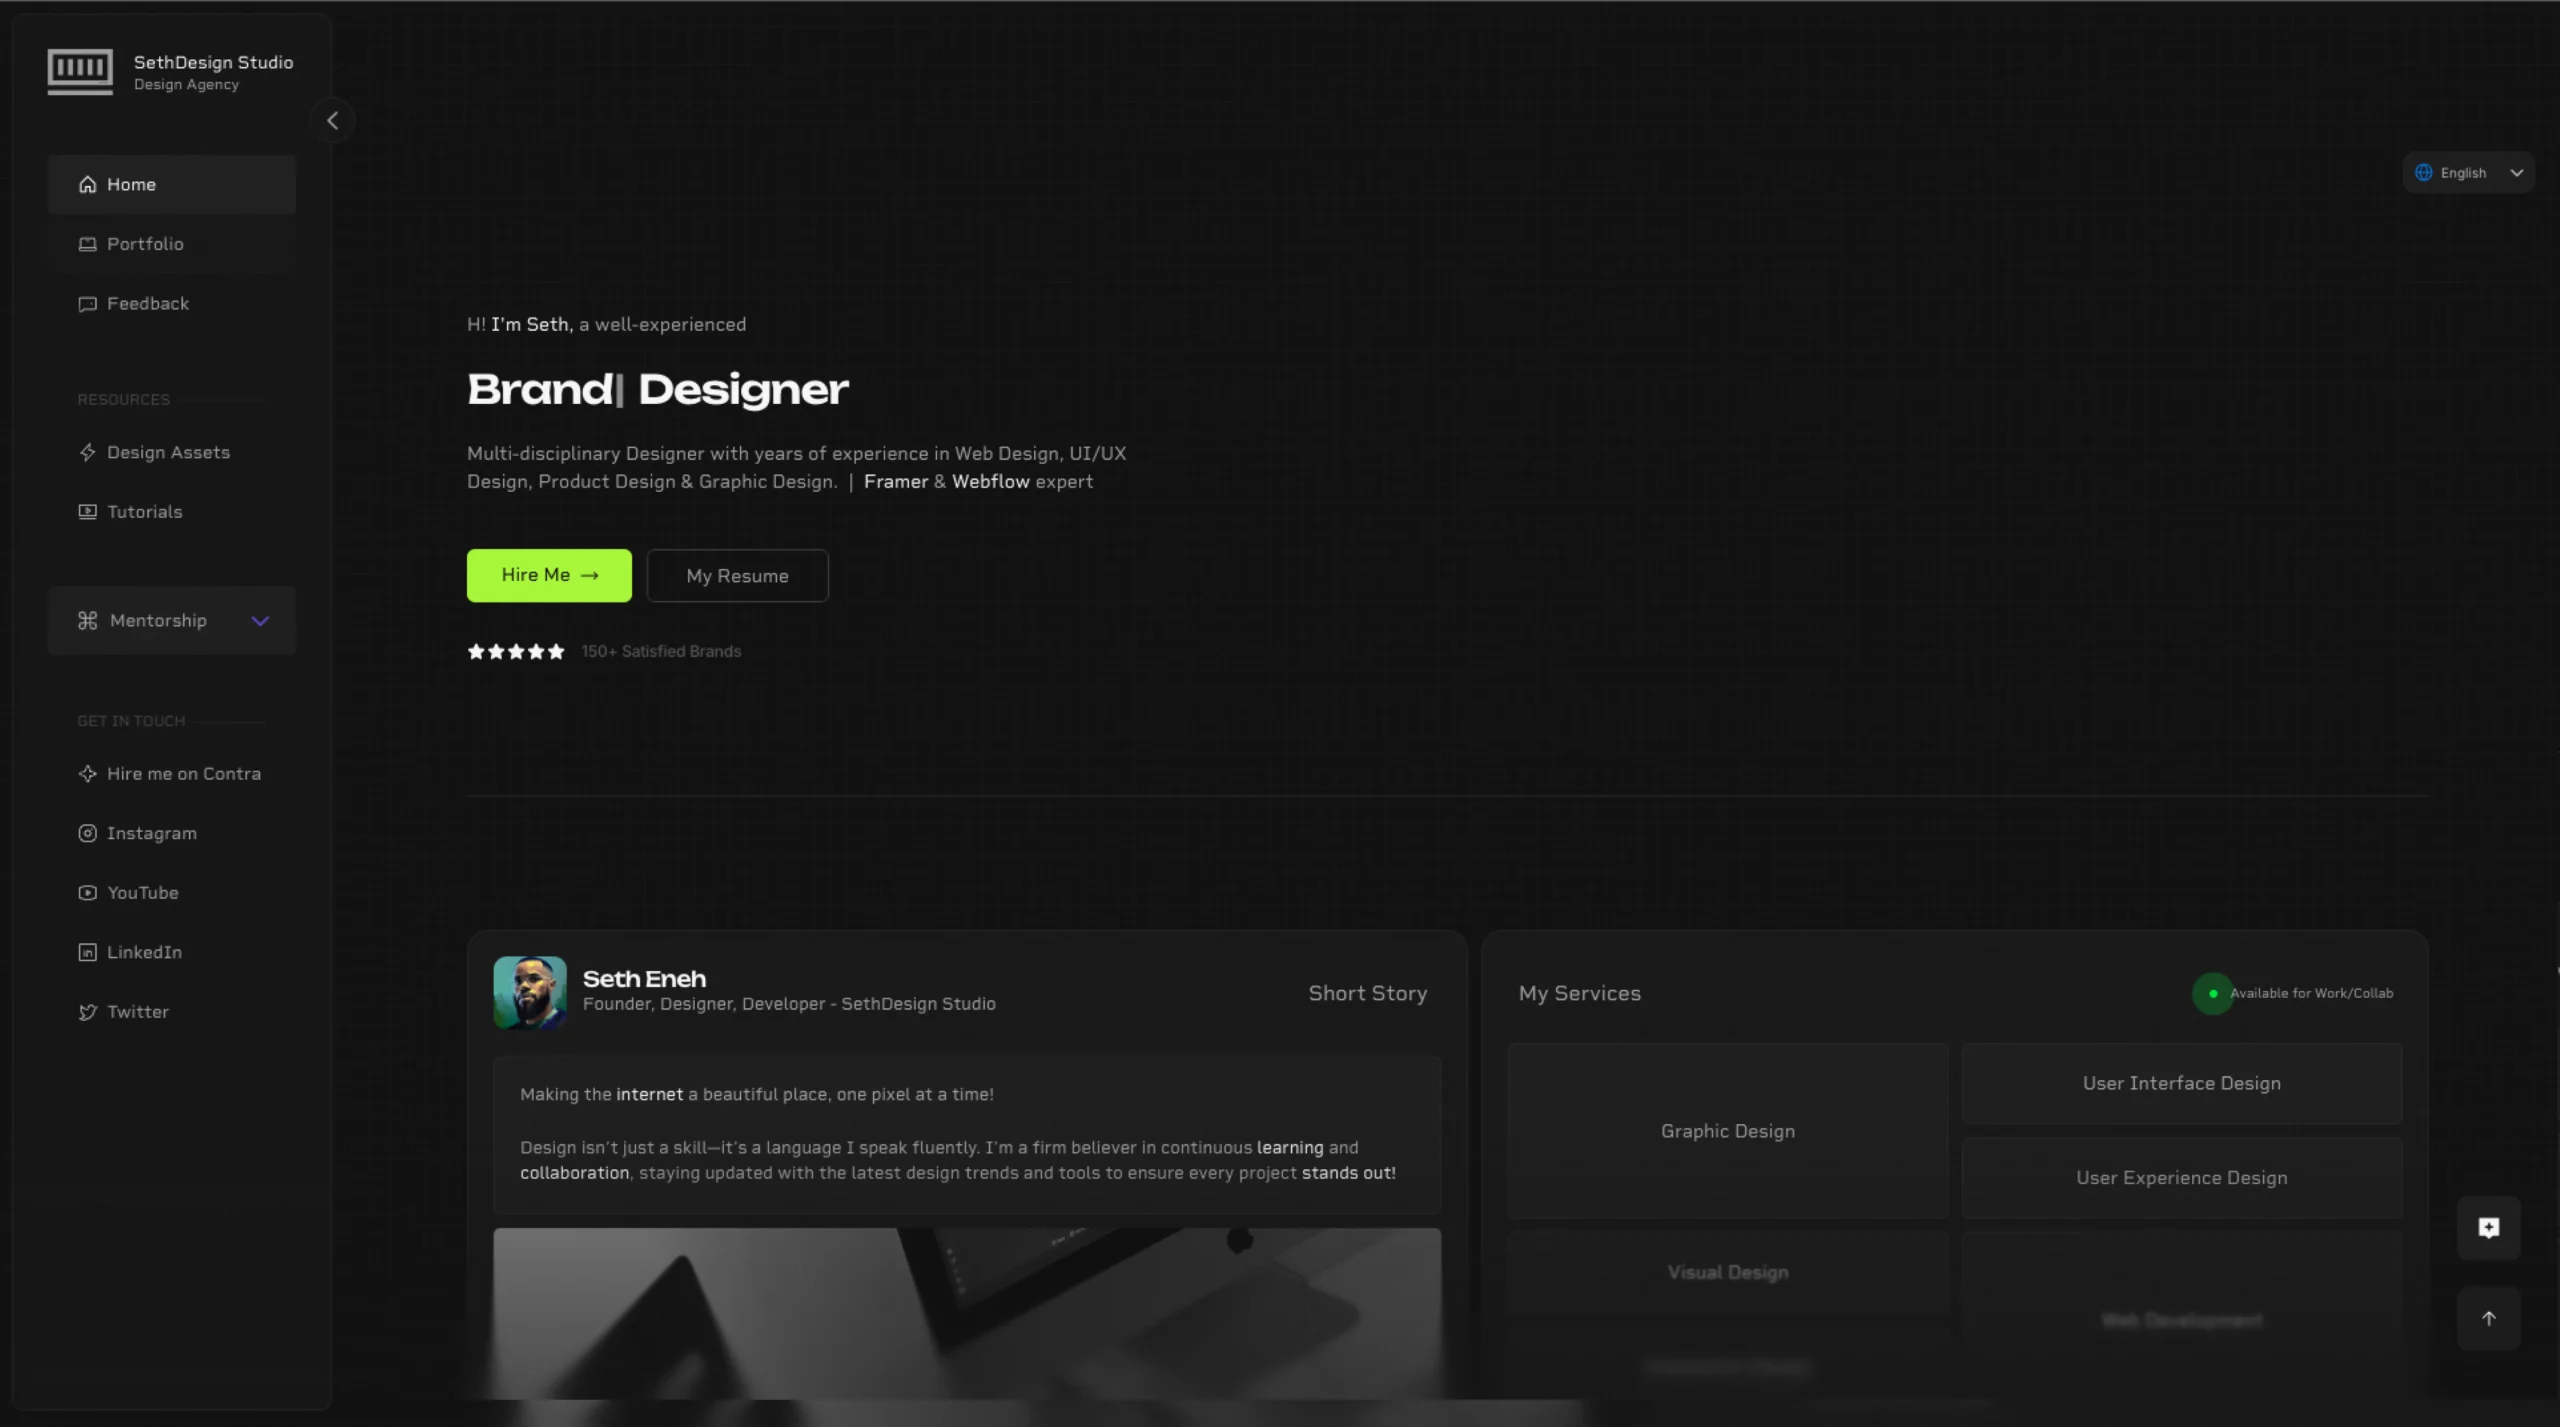The height and width of the screenshot is (1427, 2560).
Task: Click the LinkedIn icon in sidebar
Action: (x=88, y=953)
